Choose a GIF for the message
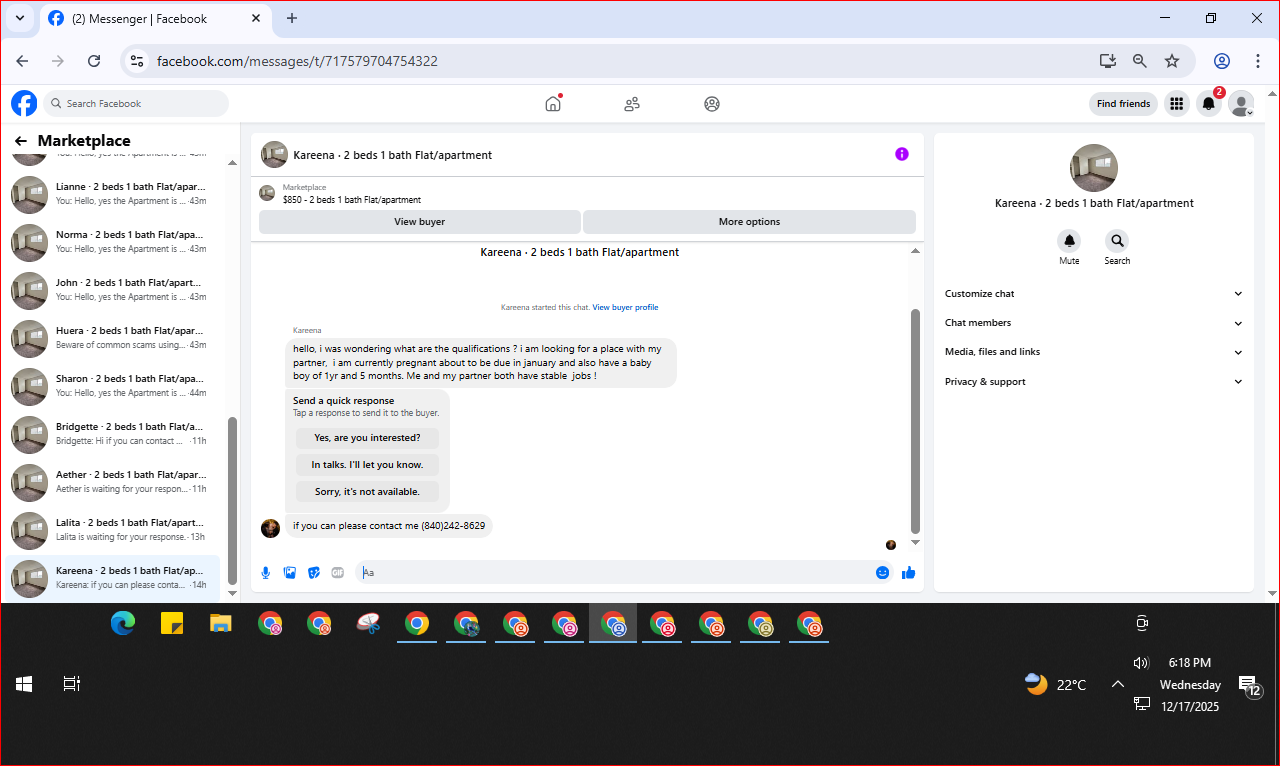The width and height of the screenshot is (1280, 766). coord(338,573)
